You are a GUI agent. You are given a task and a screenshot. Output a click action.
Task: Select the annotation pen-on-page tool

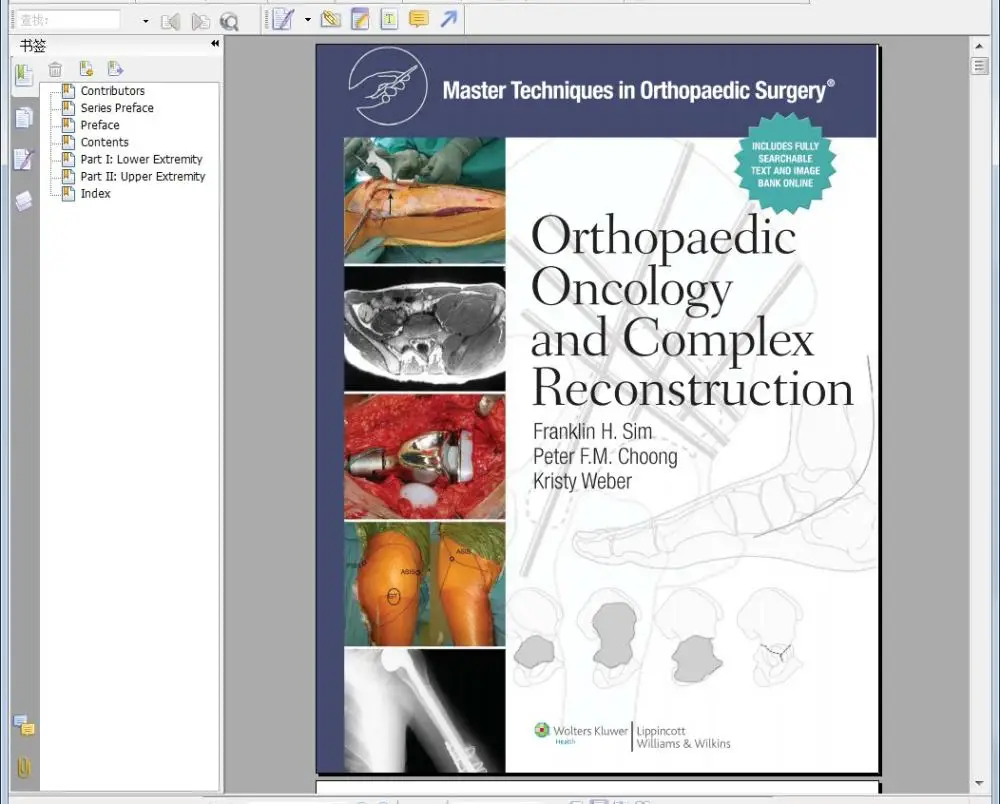click(283, 20)
